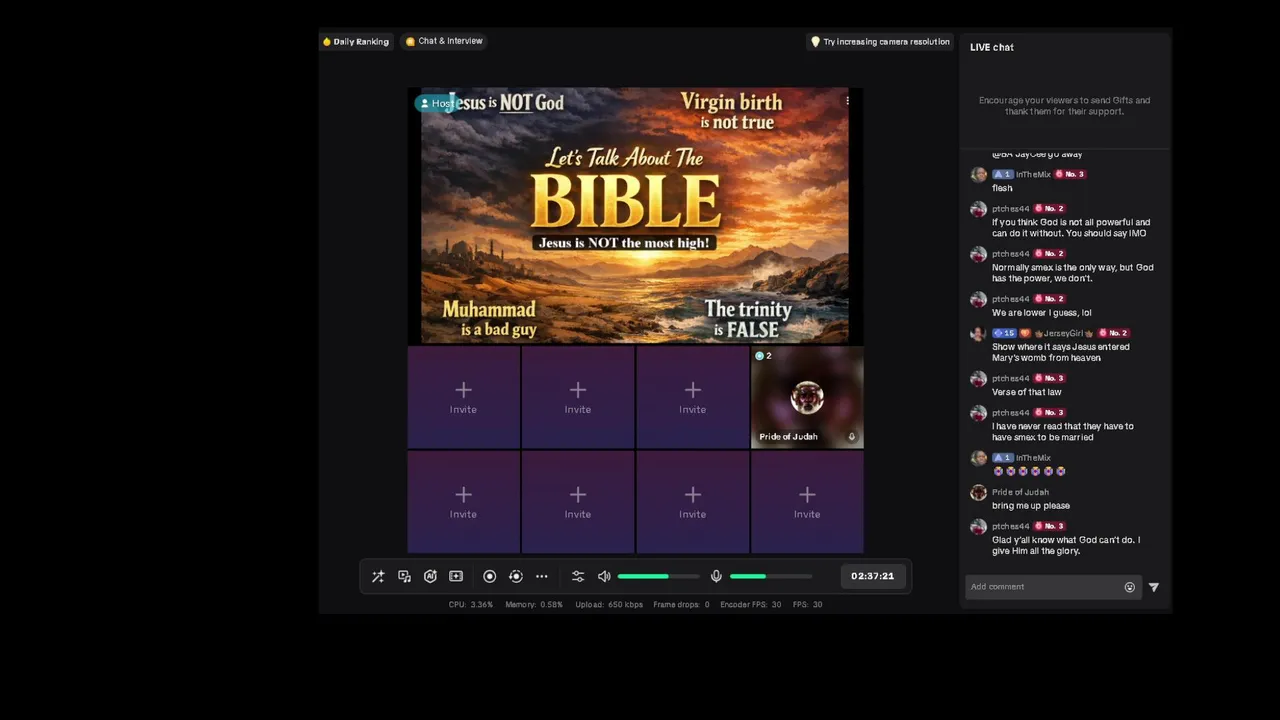The image size is (1280, 720).
Task: Open the Chat & Interview tab
Action: [444, 41]
